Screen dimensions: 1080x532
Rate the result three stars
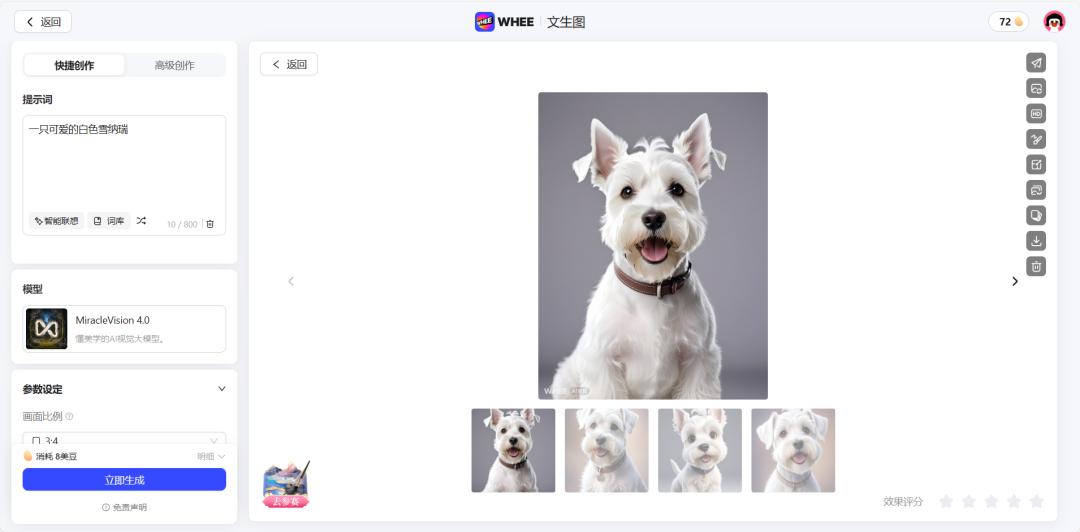991,501
